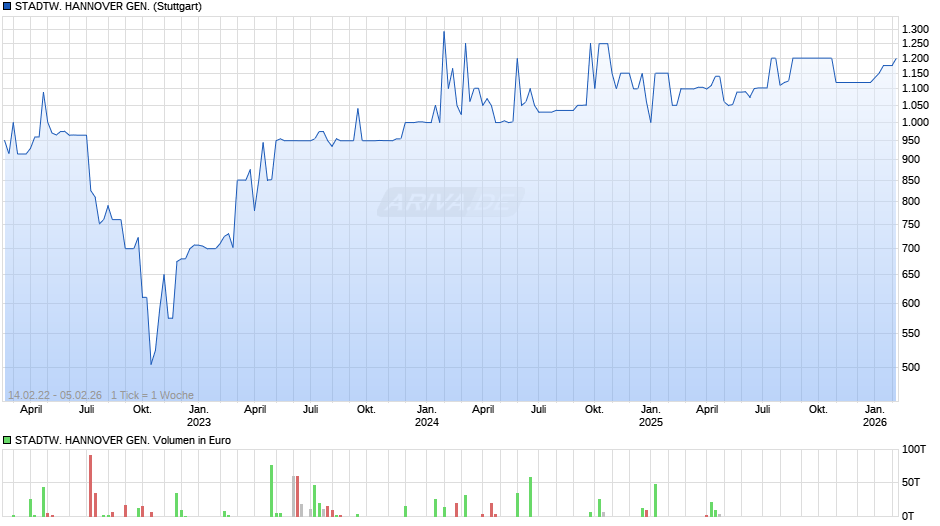Click the 850 price axis label
The height and width of the screenshot is (526, 940).
pos(911,181)
